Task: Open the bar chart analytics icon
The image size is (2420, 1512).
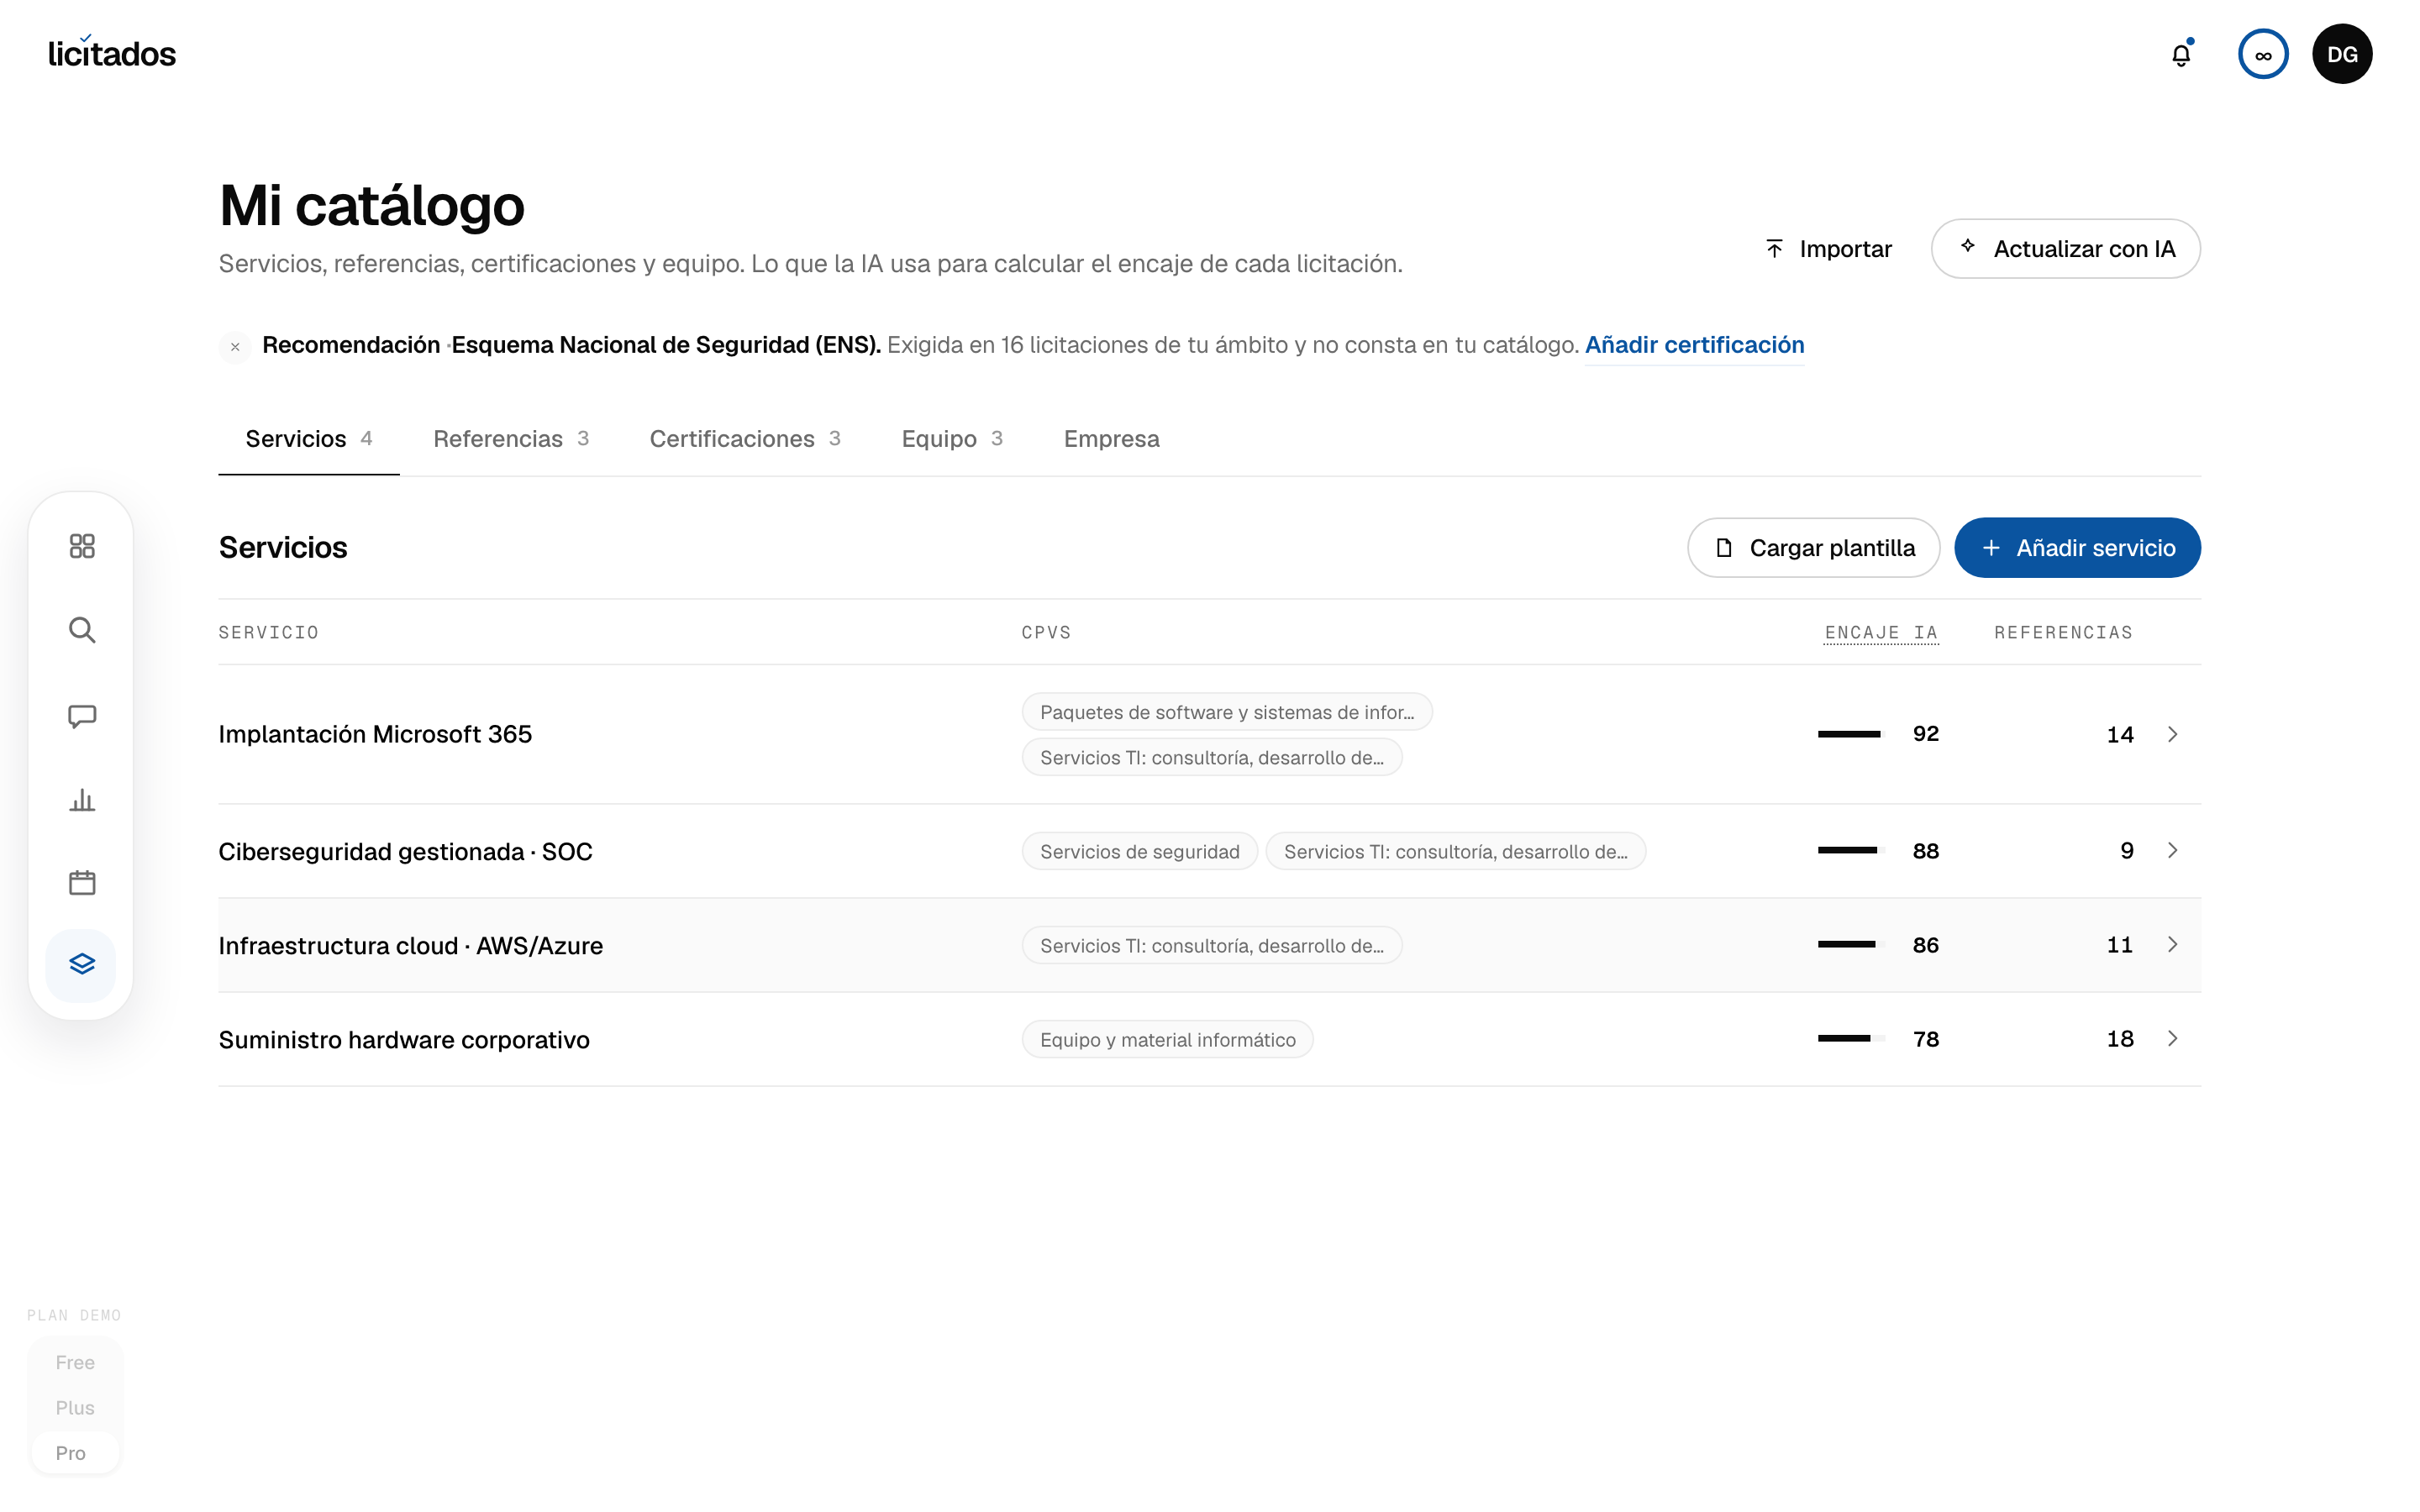Action: (82, 800)
